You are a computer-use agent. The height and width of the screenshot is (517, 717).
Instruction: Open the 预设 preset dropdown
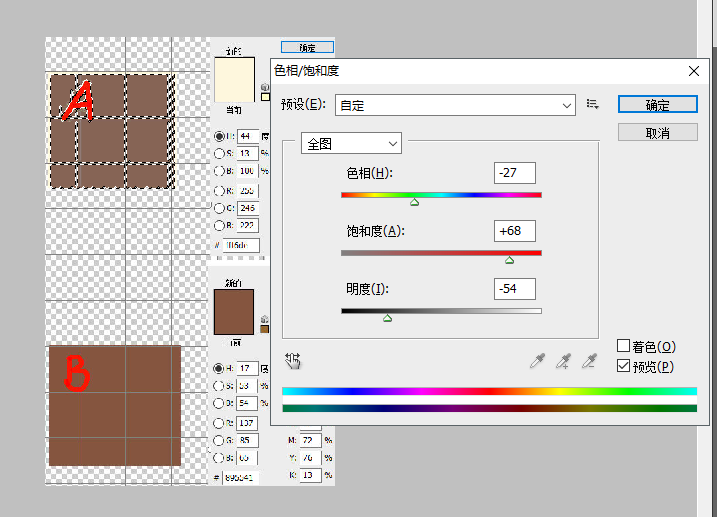(x=455, y=105)
